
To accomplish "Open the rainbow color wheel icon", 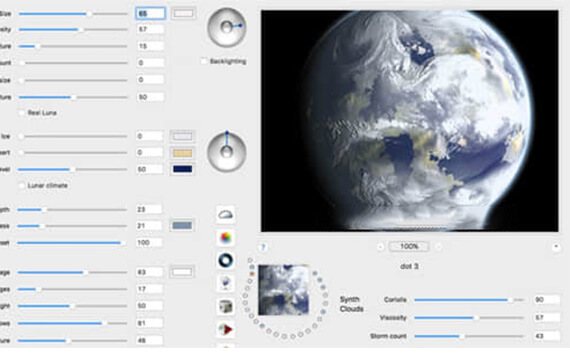I will pos(226,238).
